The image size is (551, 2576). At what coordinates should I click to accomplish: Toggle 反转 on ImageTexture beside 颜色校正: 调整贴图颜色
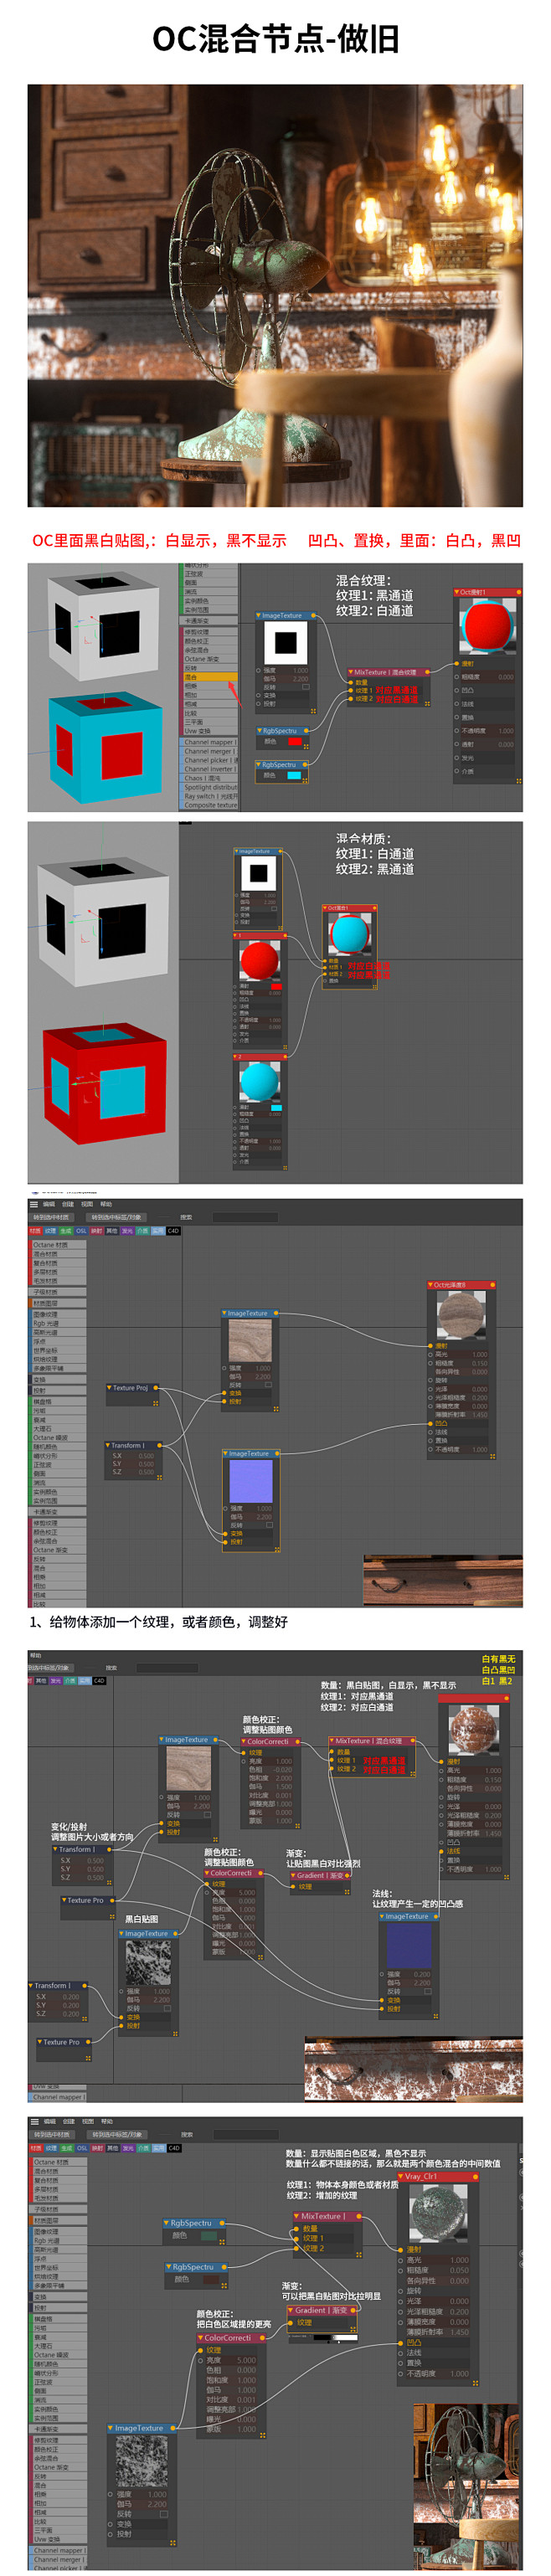click(207, 1815)
